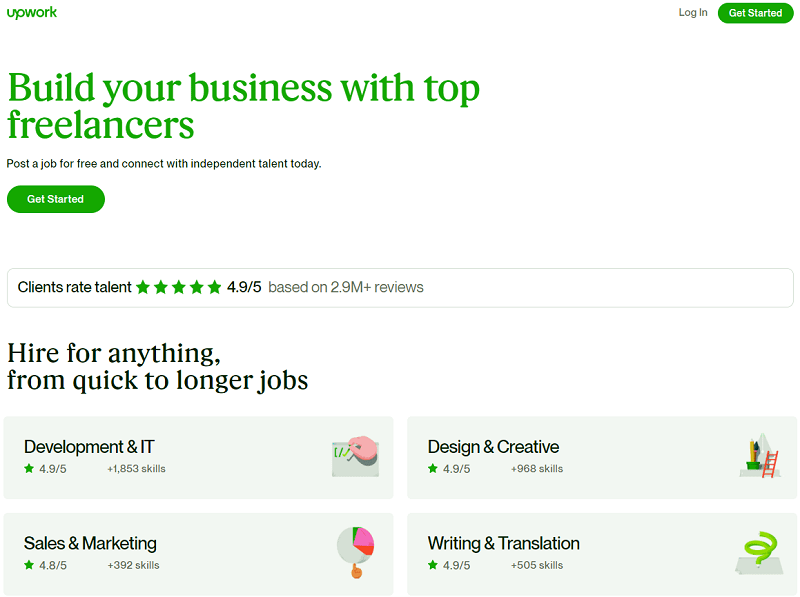Click the +1,853 skills text
Screen dimensions: 800x597
click(136, 469)
